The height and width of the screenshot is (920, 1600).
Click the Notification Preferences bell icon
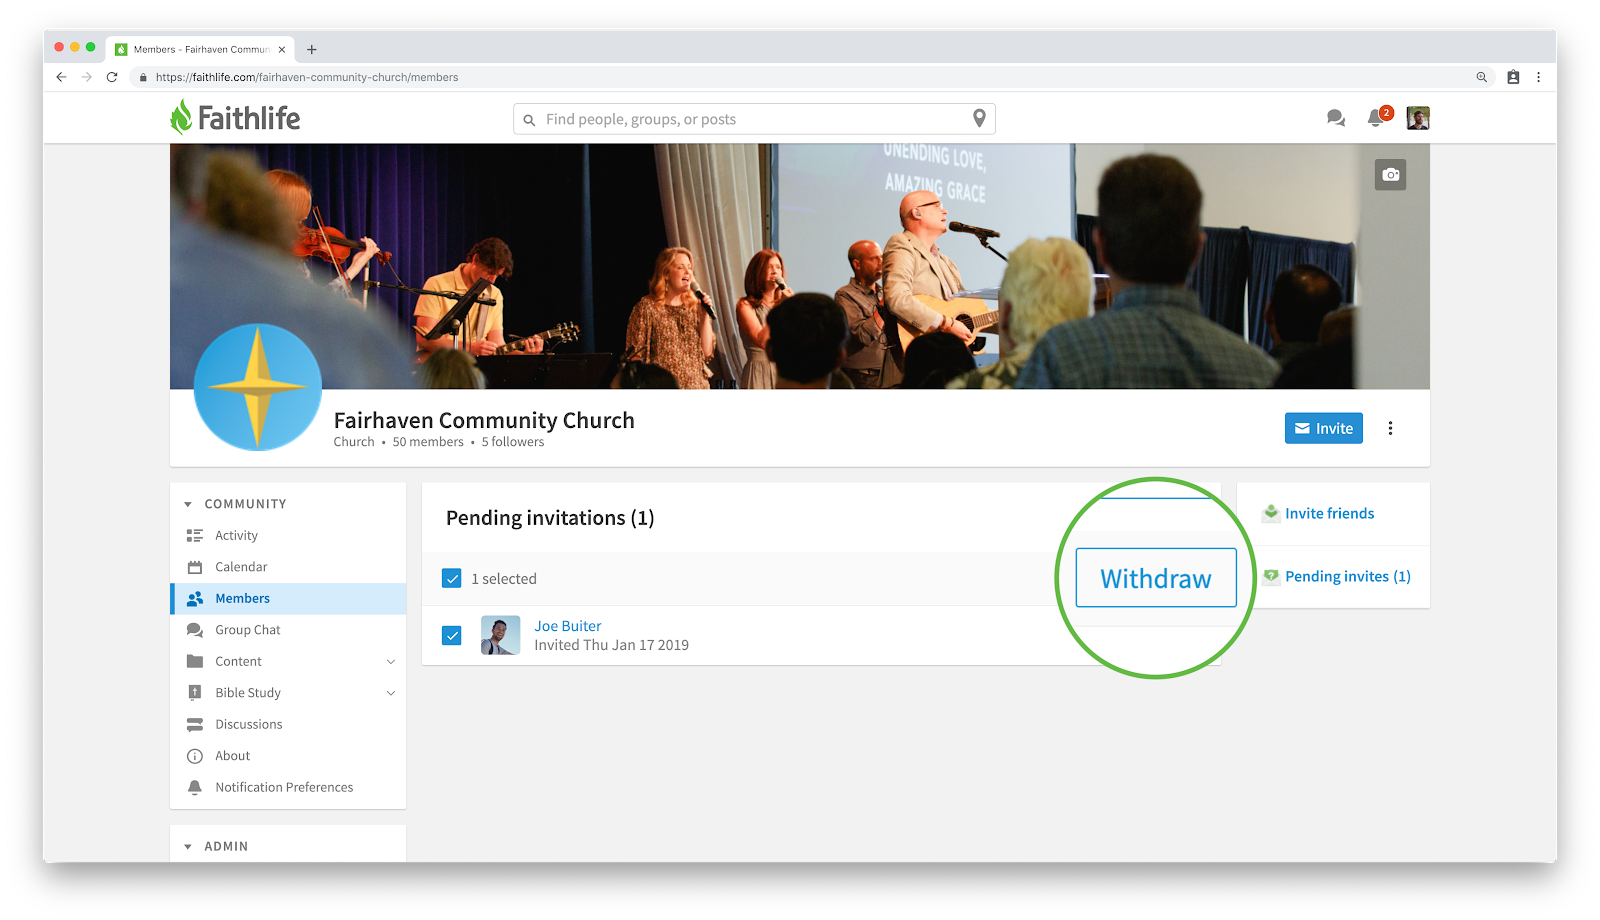[195, 787]
